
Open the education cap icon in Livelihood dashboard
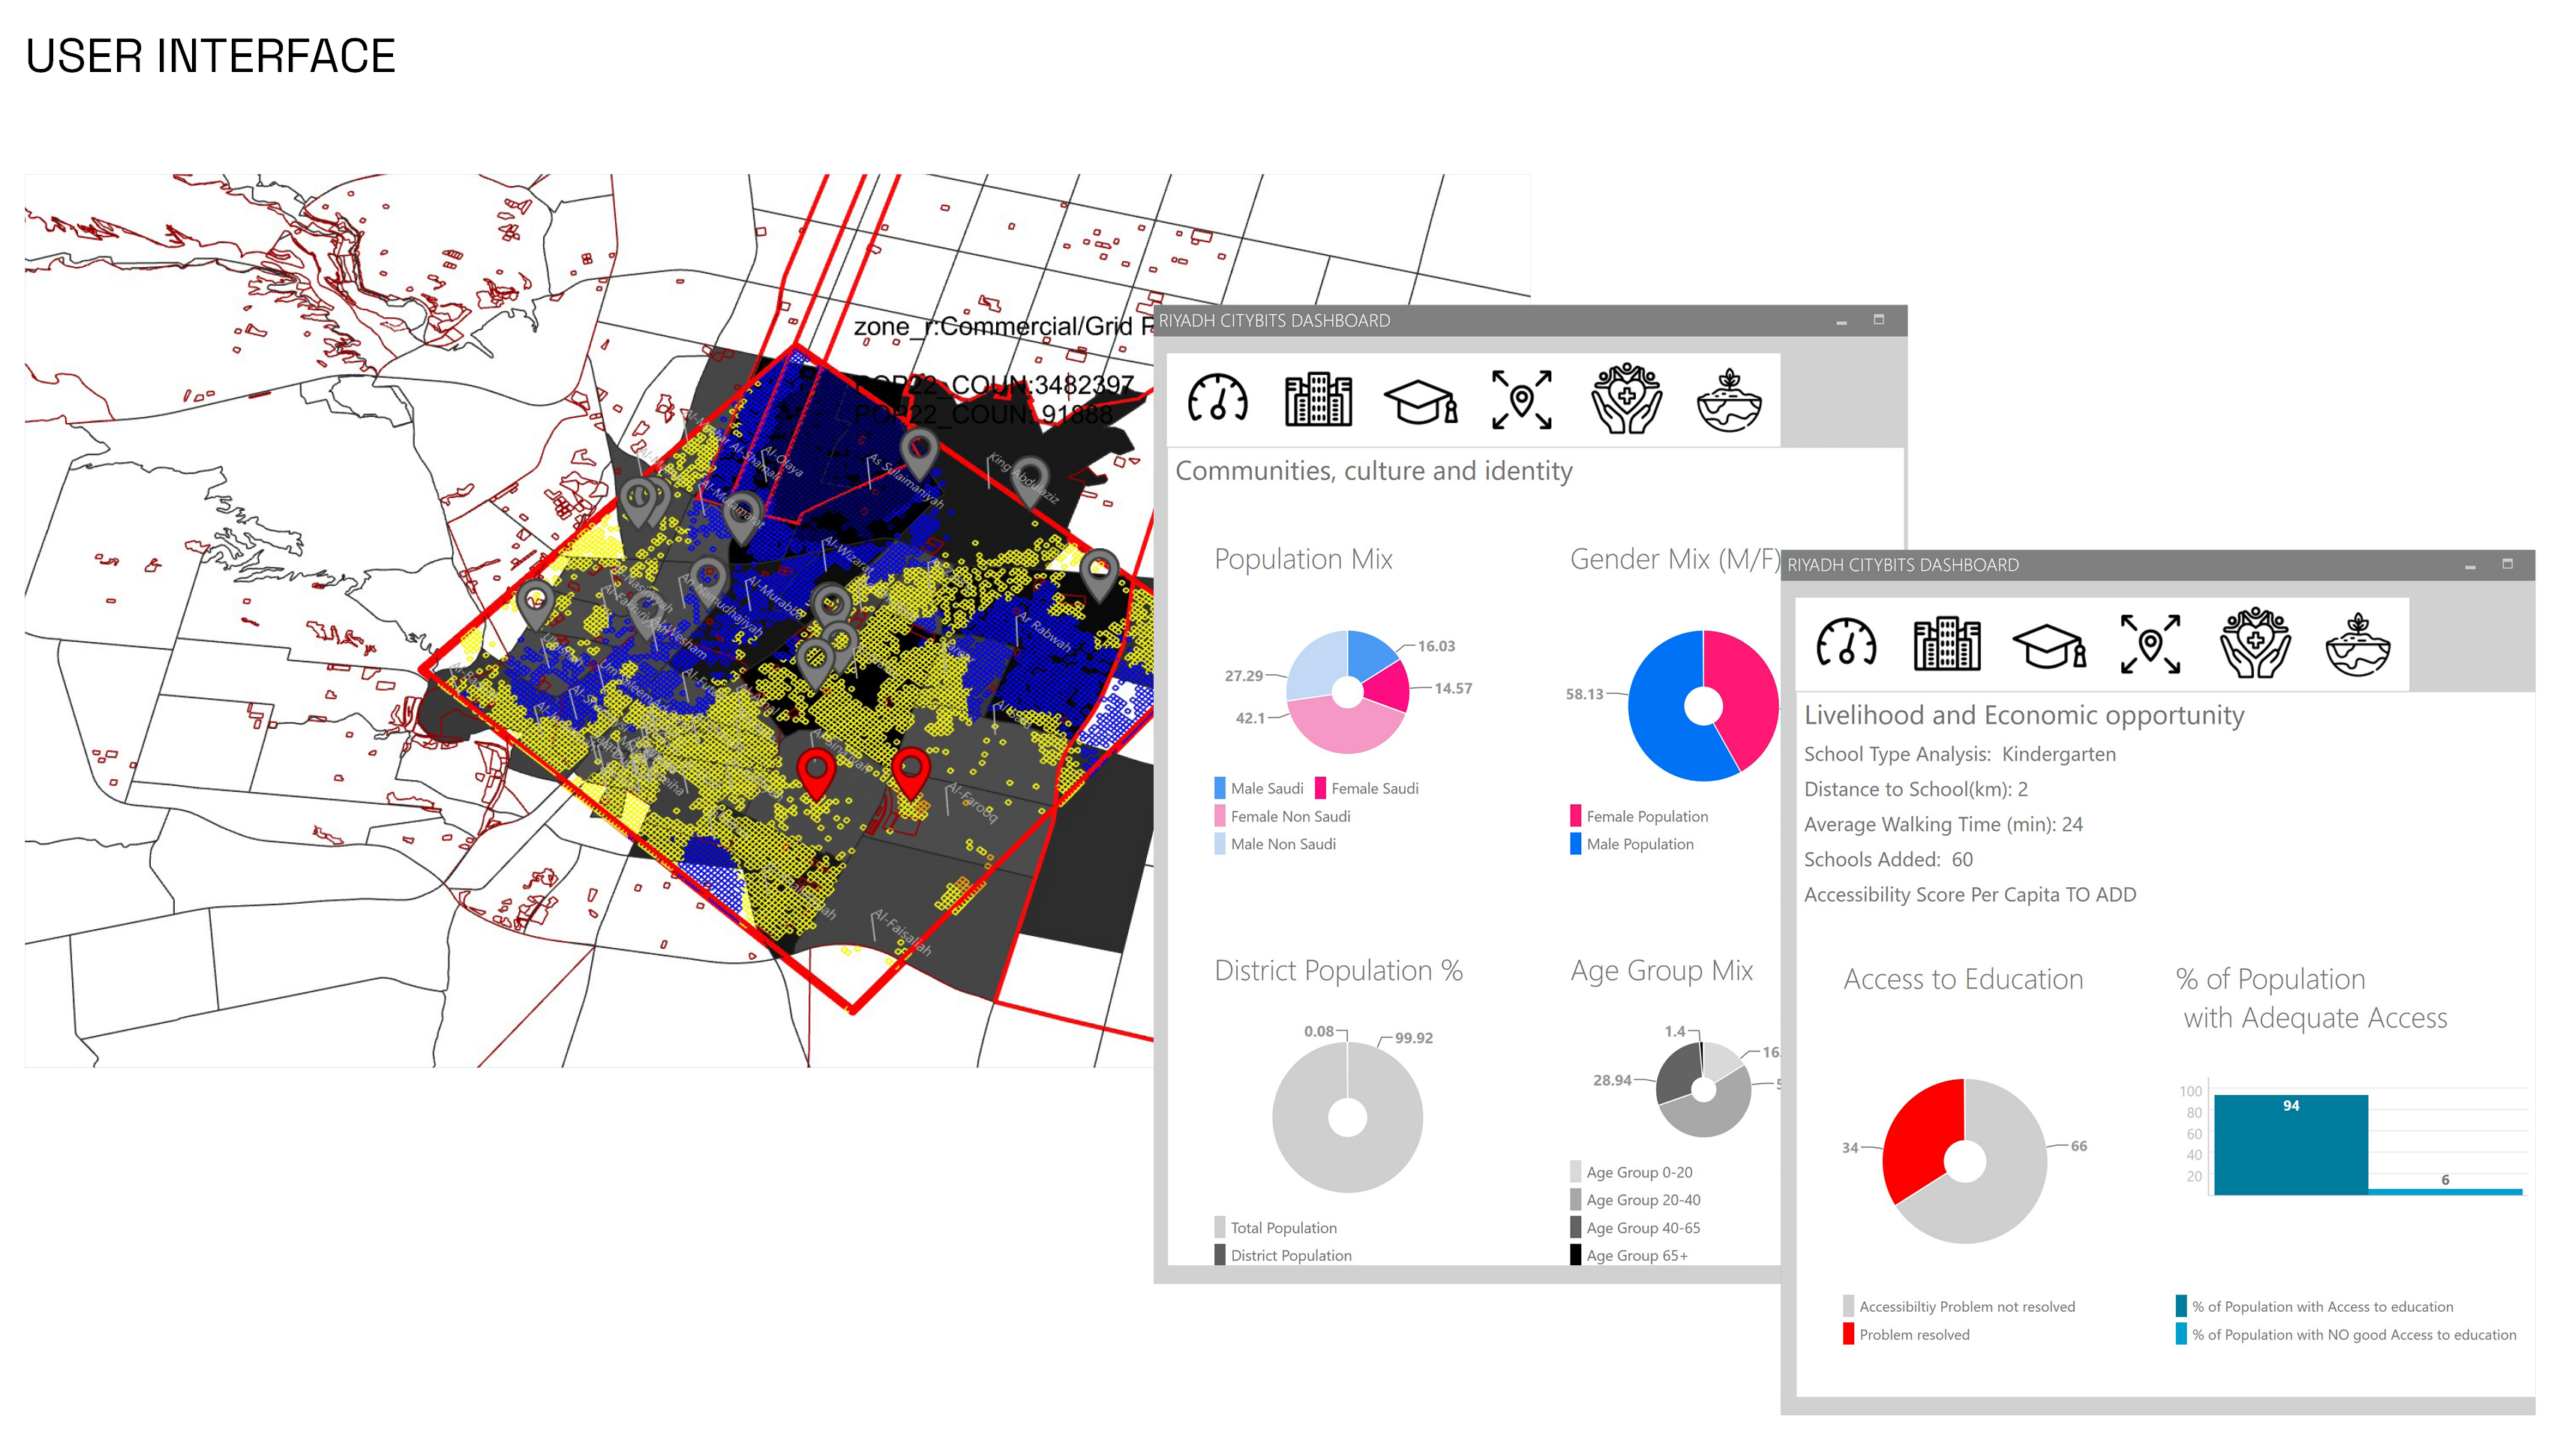pos(2049,645)
